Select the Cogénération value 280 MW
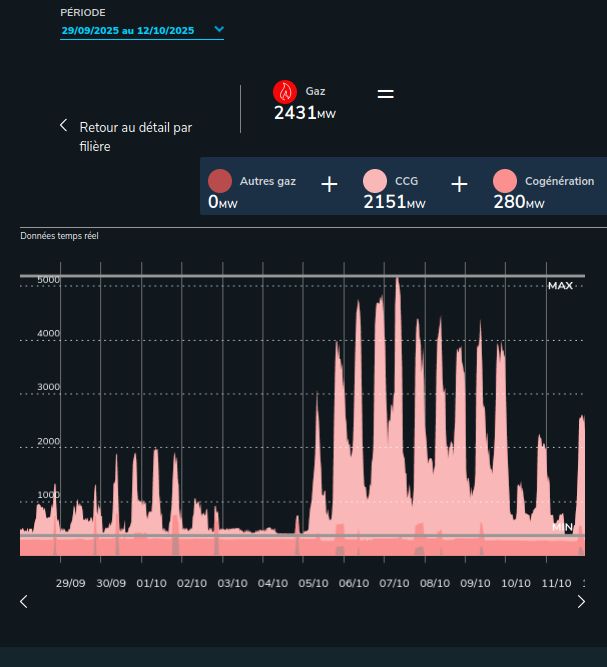 (x=519, y=202)
